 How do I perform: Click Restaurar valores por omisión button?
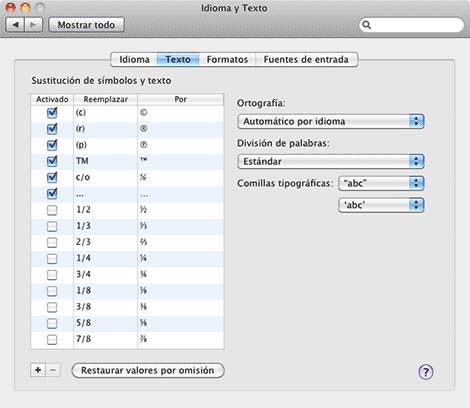148,370
